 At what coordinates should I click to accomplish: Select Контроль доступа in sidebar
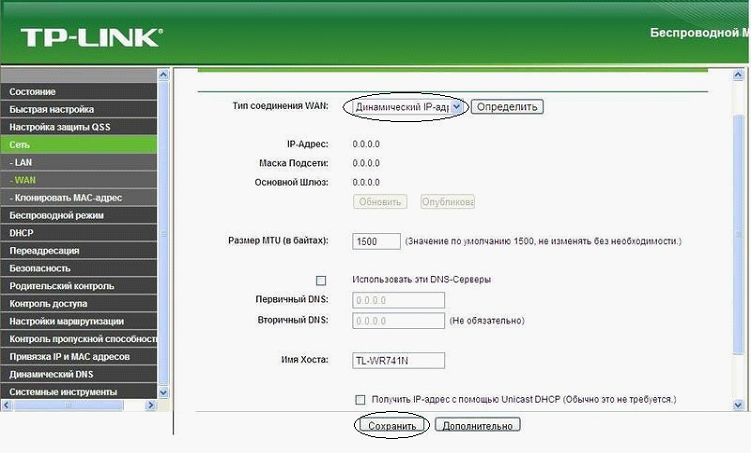79,304
